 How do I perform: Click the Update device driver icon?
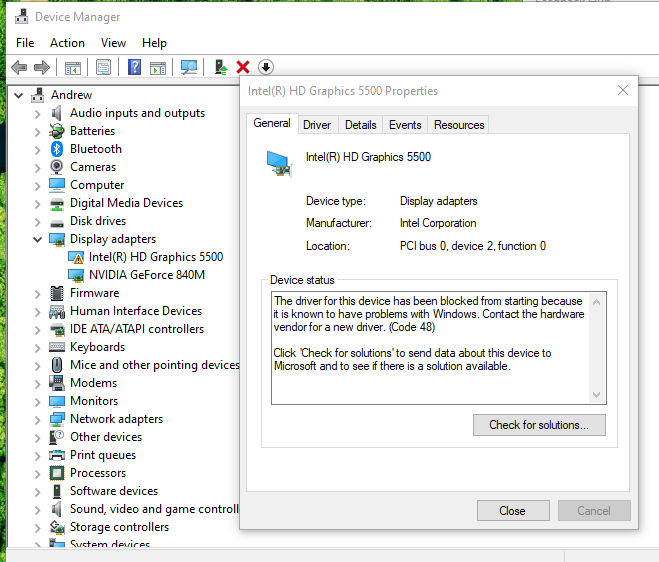[221, 67]
